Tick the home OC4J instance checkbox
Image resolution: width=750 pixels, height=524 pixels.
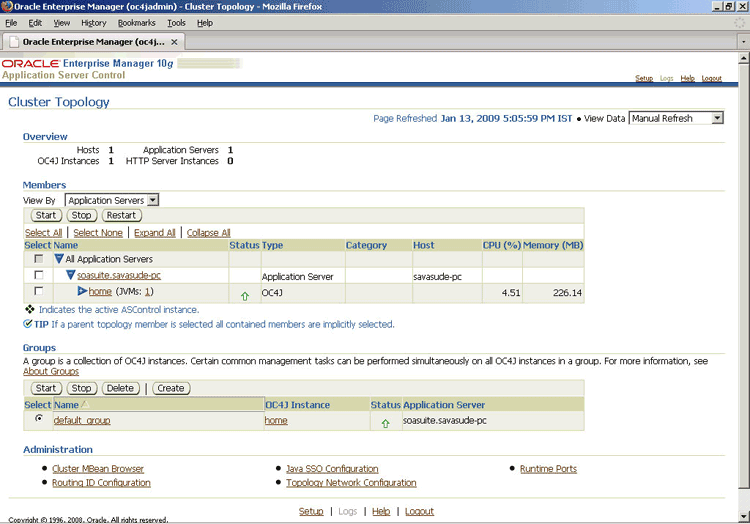39,291
